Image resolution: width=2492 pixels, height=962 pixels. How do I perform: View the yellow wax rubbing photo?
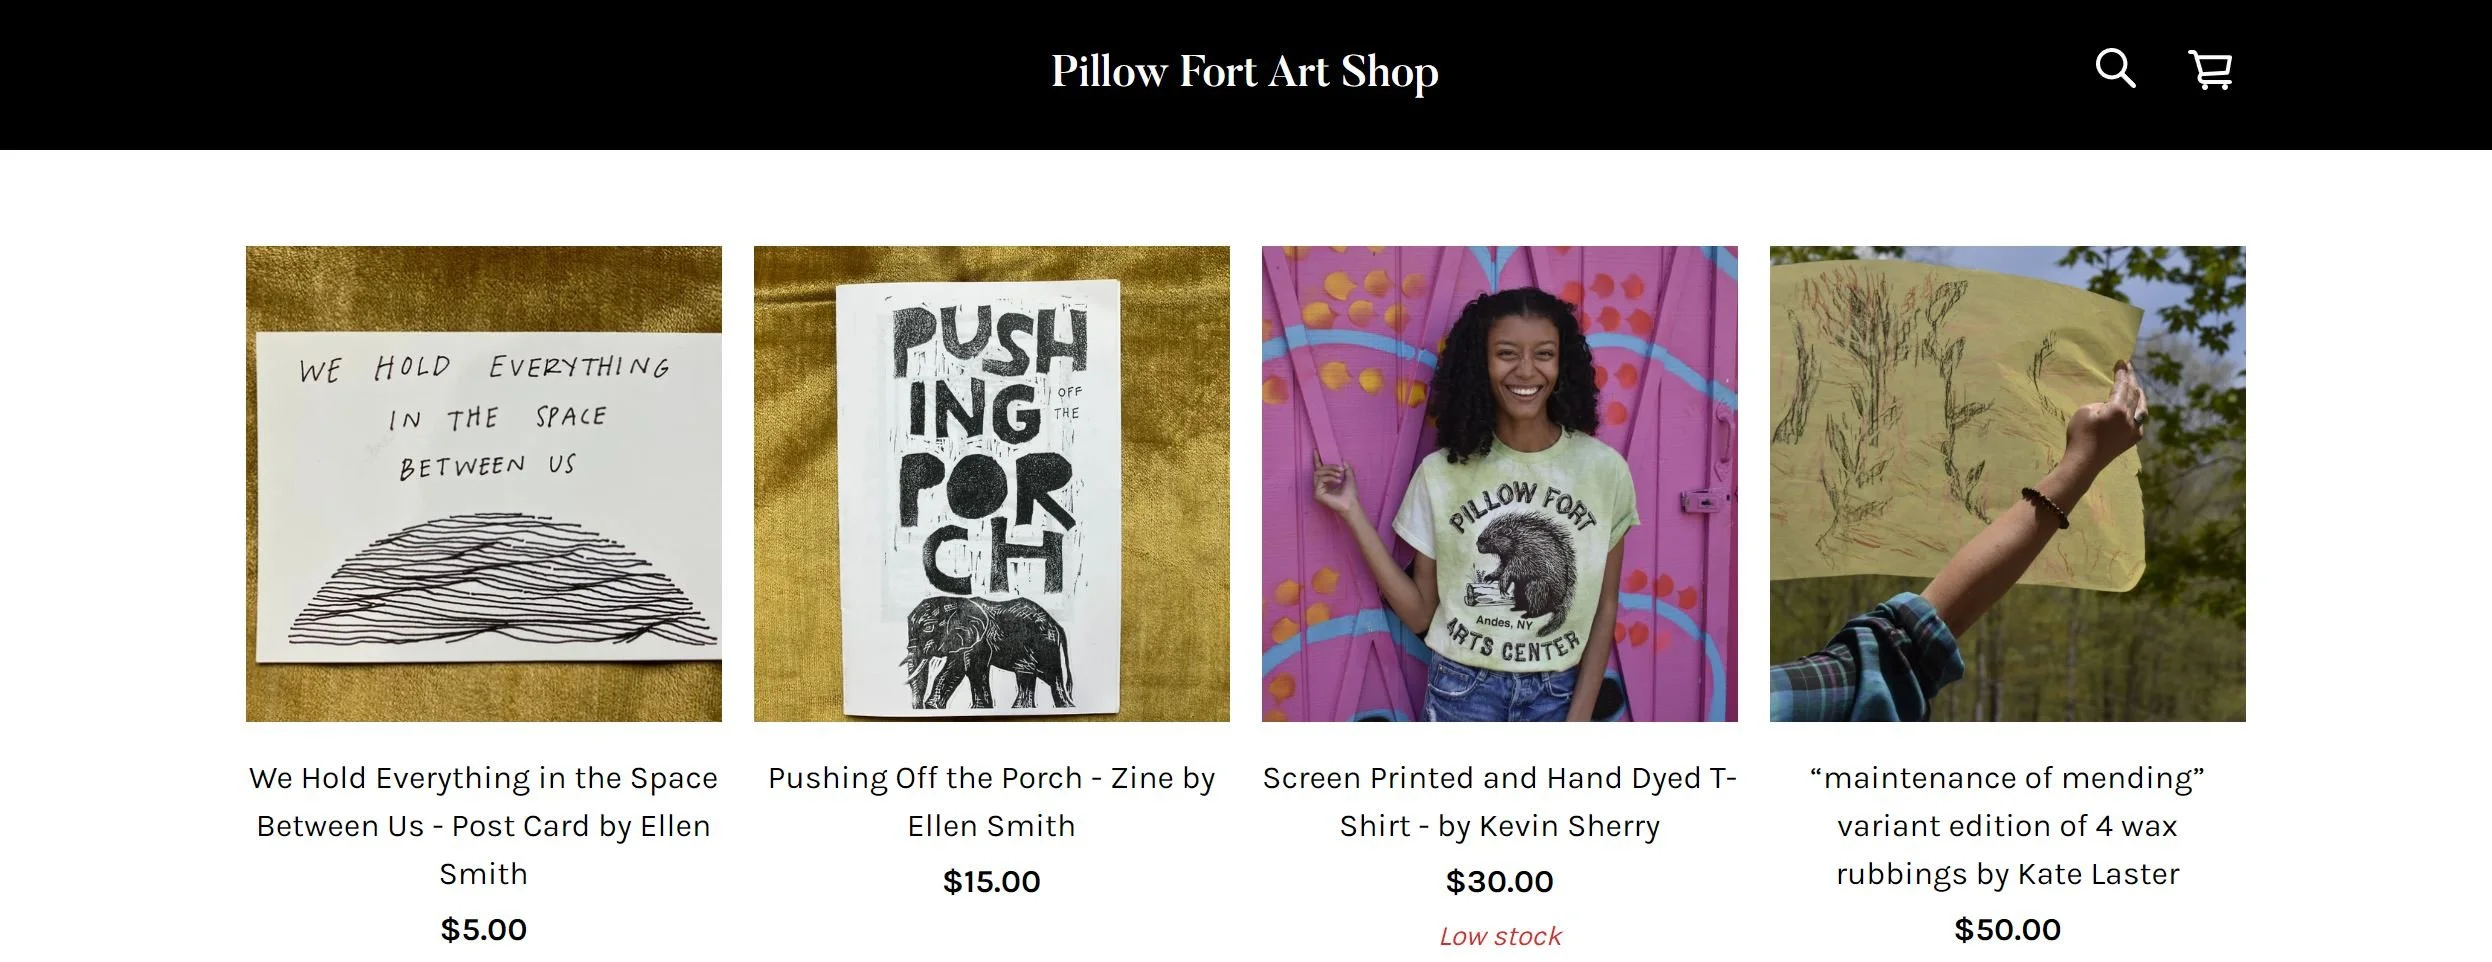click(x=2008, y=484)
